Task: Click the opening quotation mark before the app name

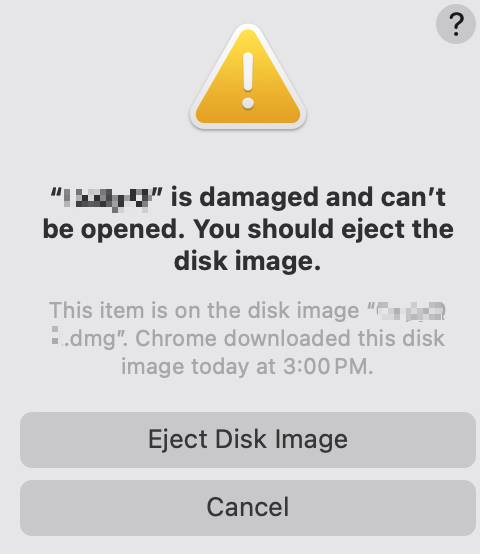Action: point(56,193)
